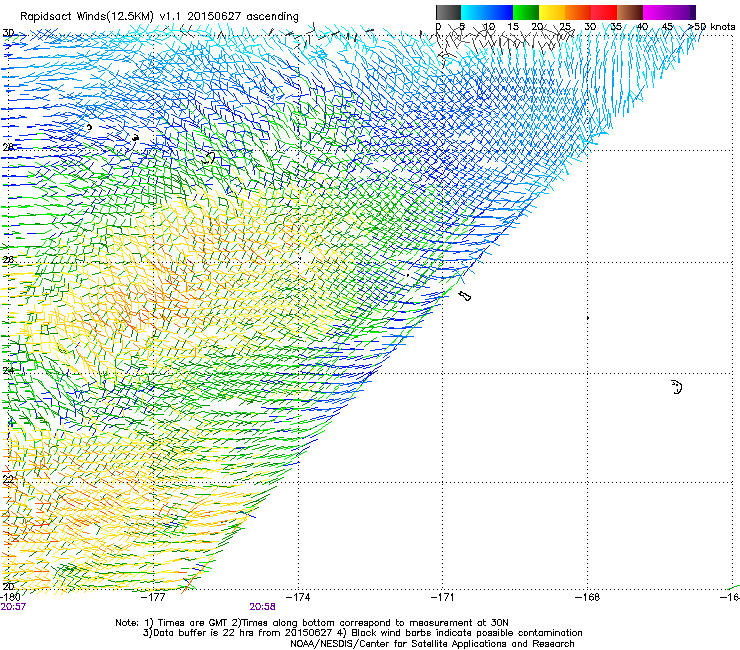Click the latitude label '22' on the left axis
The width and height of the screenshot is (740, 650).
coord(8,479)
